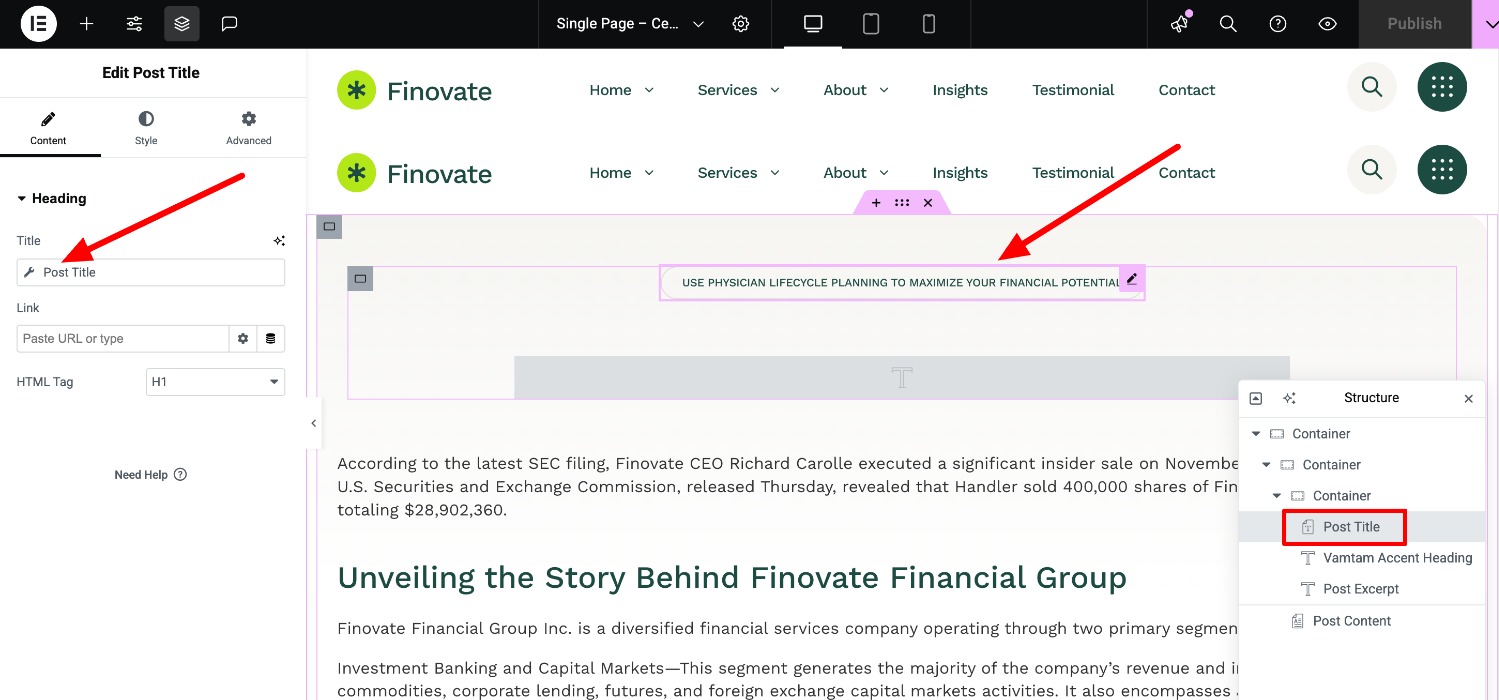The height and width of the screenshot is (700, 1499).
Task: Open the What's New sparkle icon
Action: pos(1180,23)
